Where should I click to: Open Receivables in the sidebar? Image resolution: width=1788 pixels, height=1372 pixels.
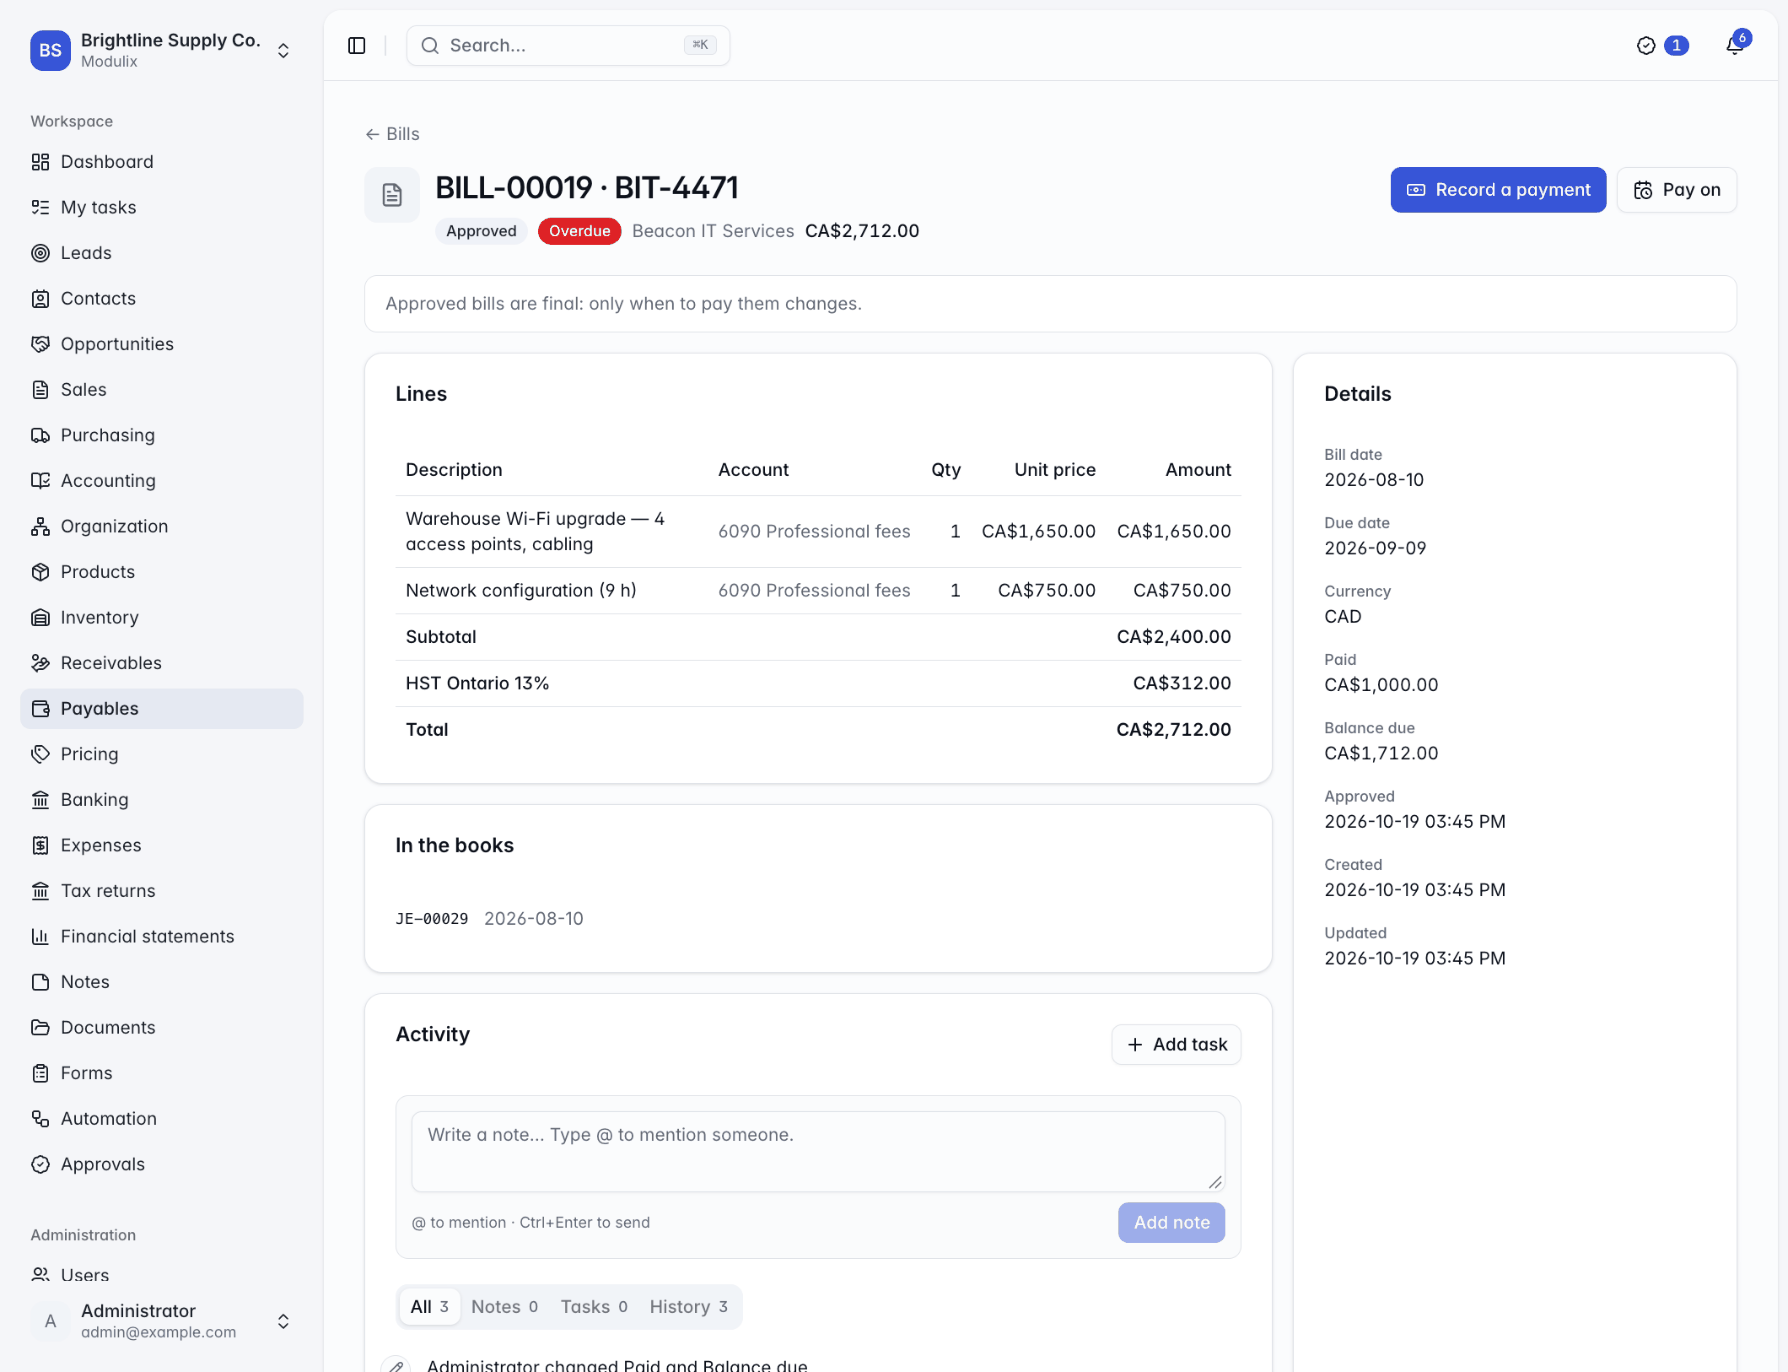[x=161, y=663]
